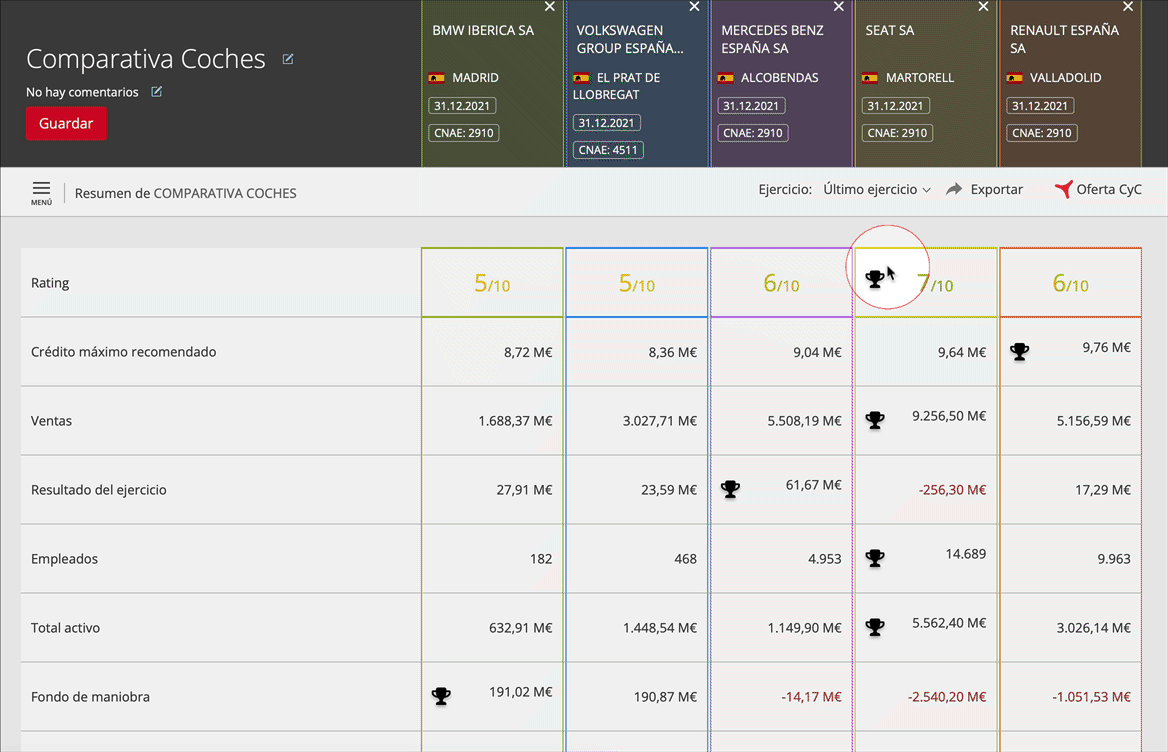Screen dimensions: 1168x752
Task: Remove RENAULT ESPAÑA SA column
Action: [x=1128, y=7]
